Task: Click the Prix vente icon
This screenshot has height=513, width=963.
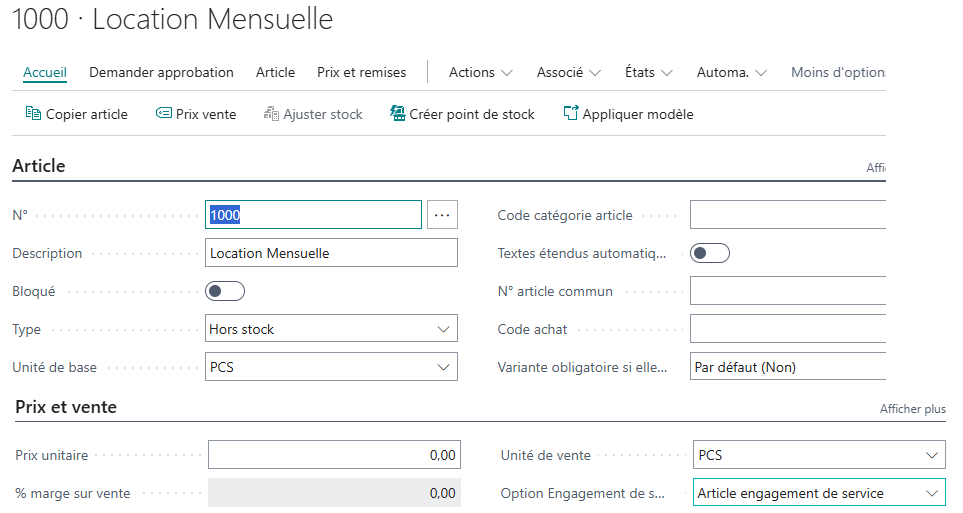Action: pyautogui.click(x=164, y=114)
